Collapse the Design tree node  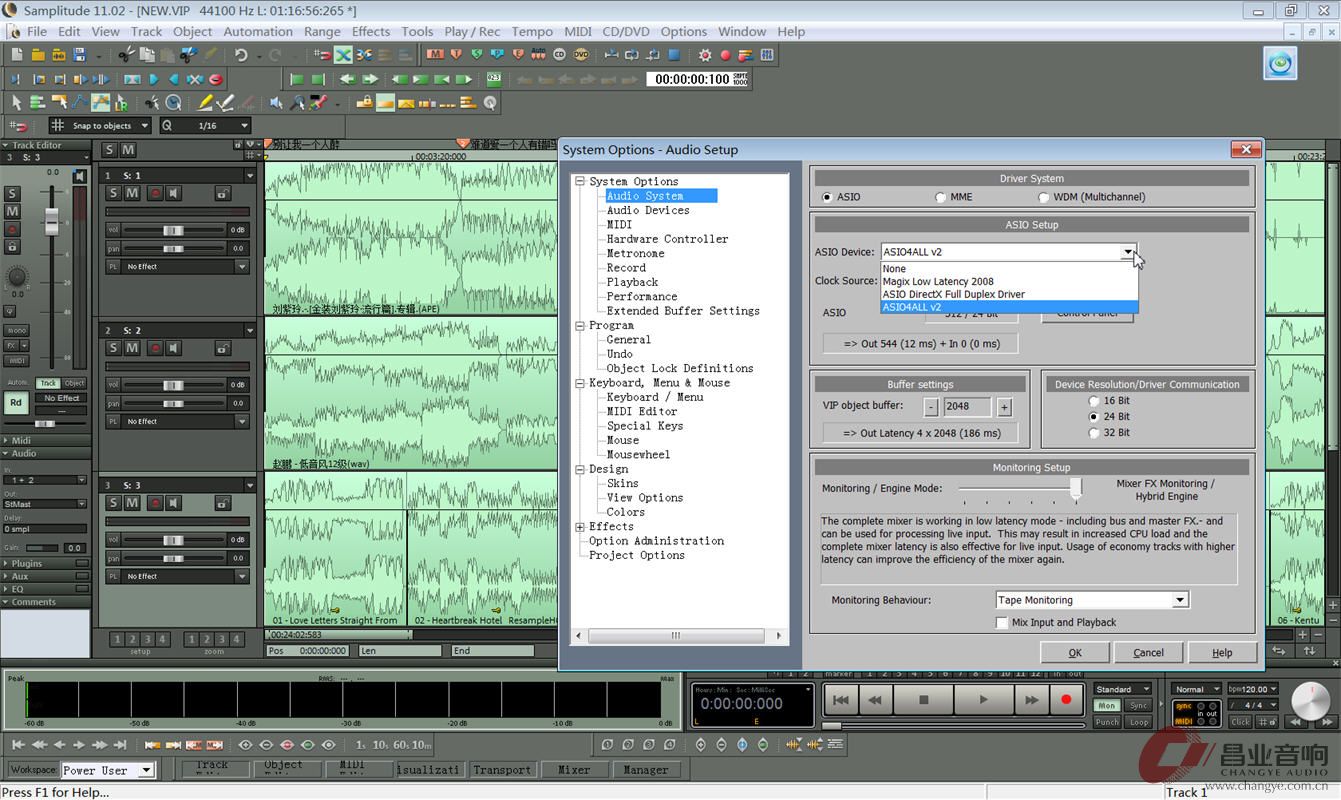click(x=580, y=469)
